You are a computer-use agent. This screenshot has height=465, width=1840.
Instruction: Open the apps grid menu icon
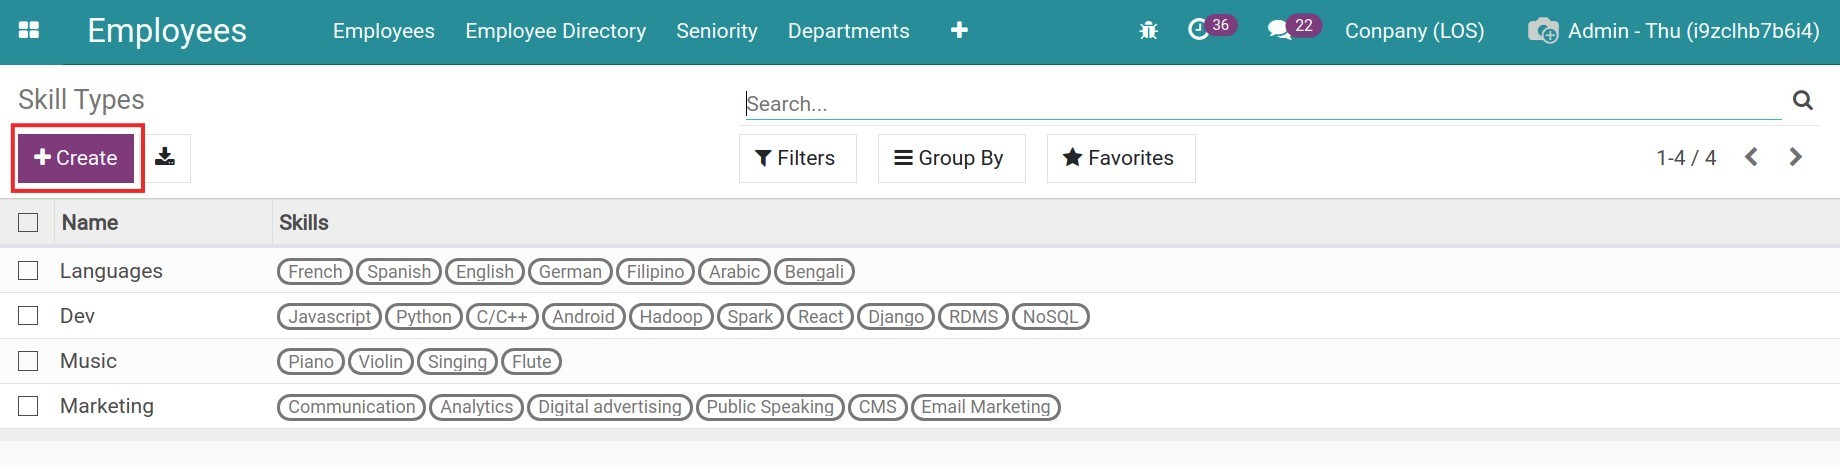pos(29,30)
